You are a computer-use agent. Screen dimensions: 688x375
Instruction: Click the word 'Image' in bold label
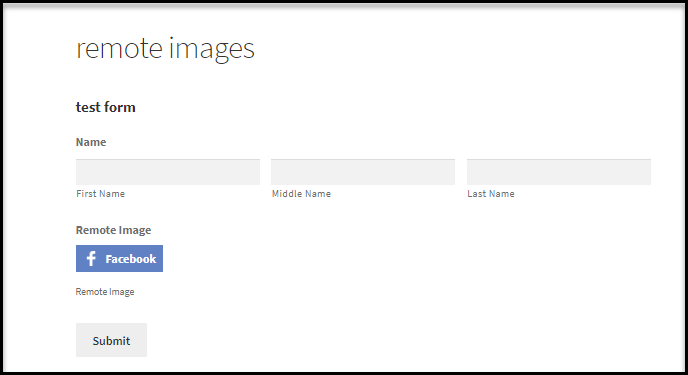(135, 231)
